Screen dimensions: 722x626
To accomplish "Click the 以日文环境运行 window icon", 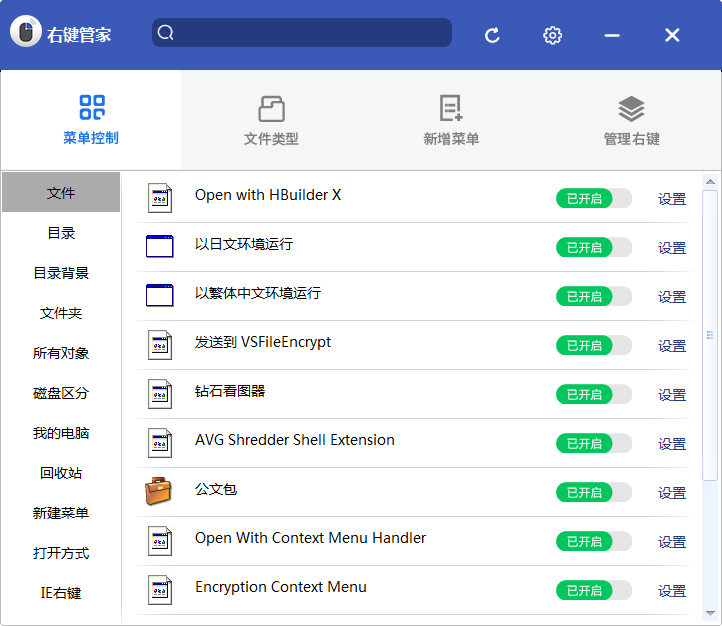I will coord(160,246).
